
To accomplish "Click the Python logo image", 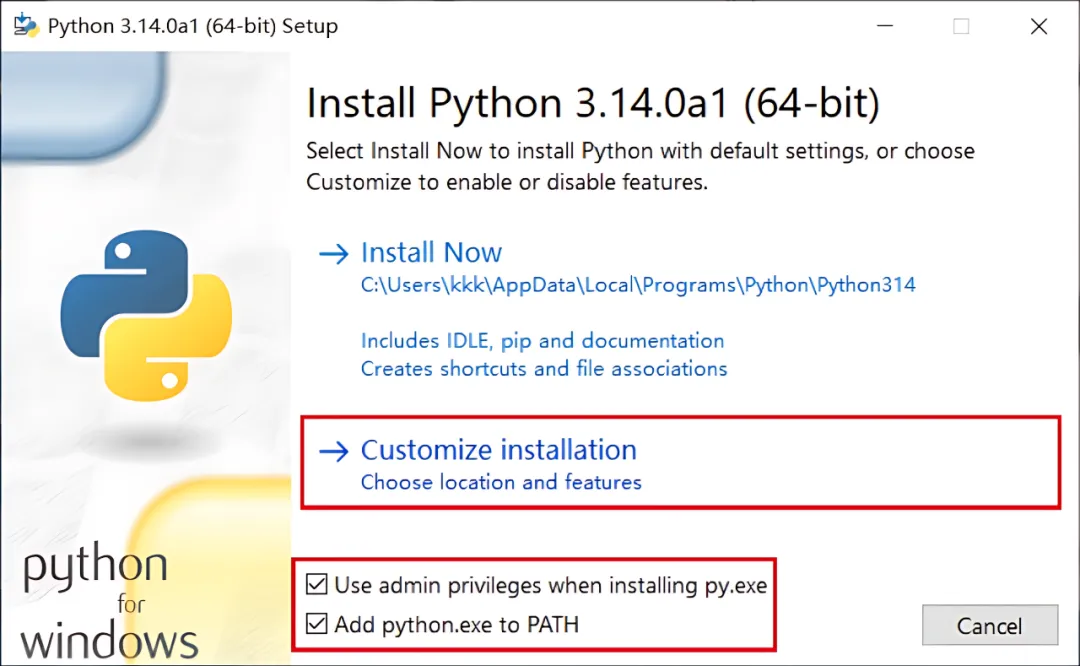I will tap(146, 315).
